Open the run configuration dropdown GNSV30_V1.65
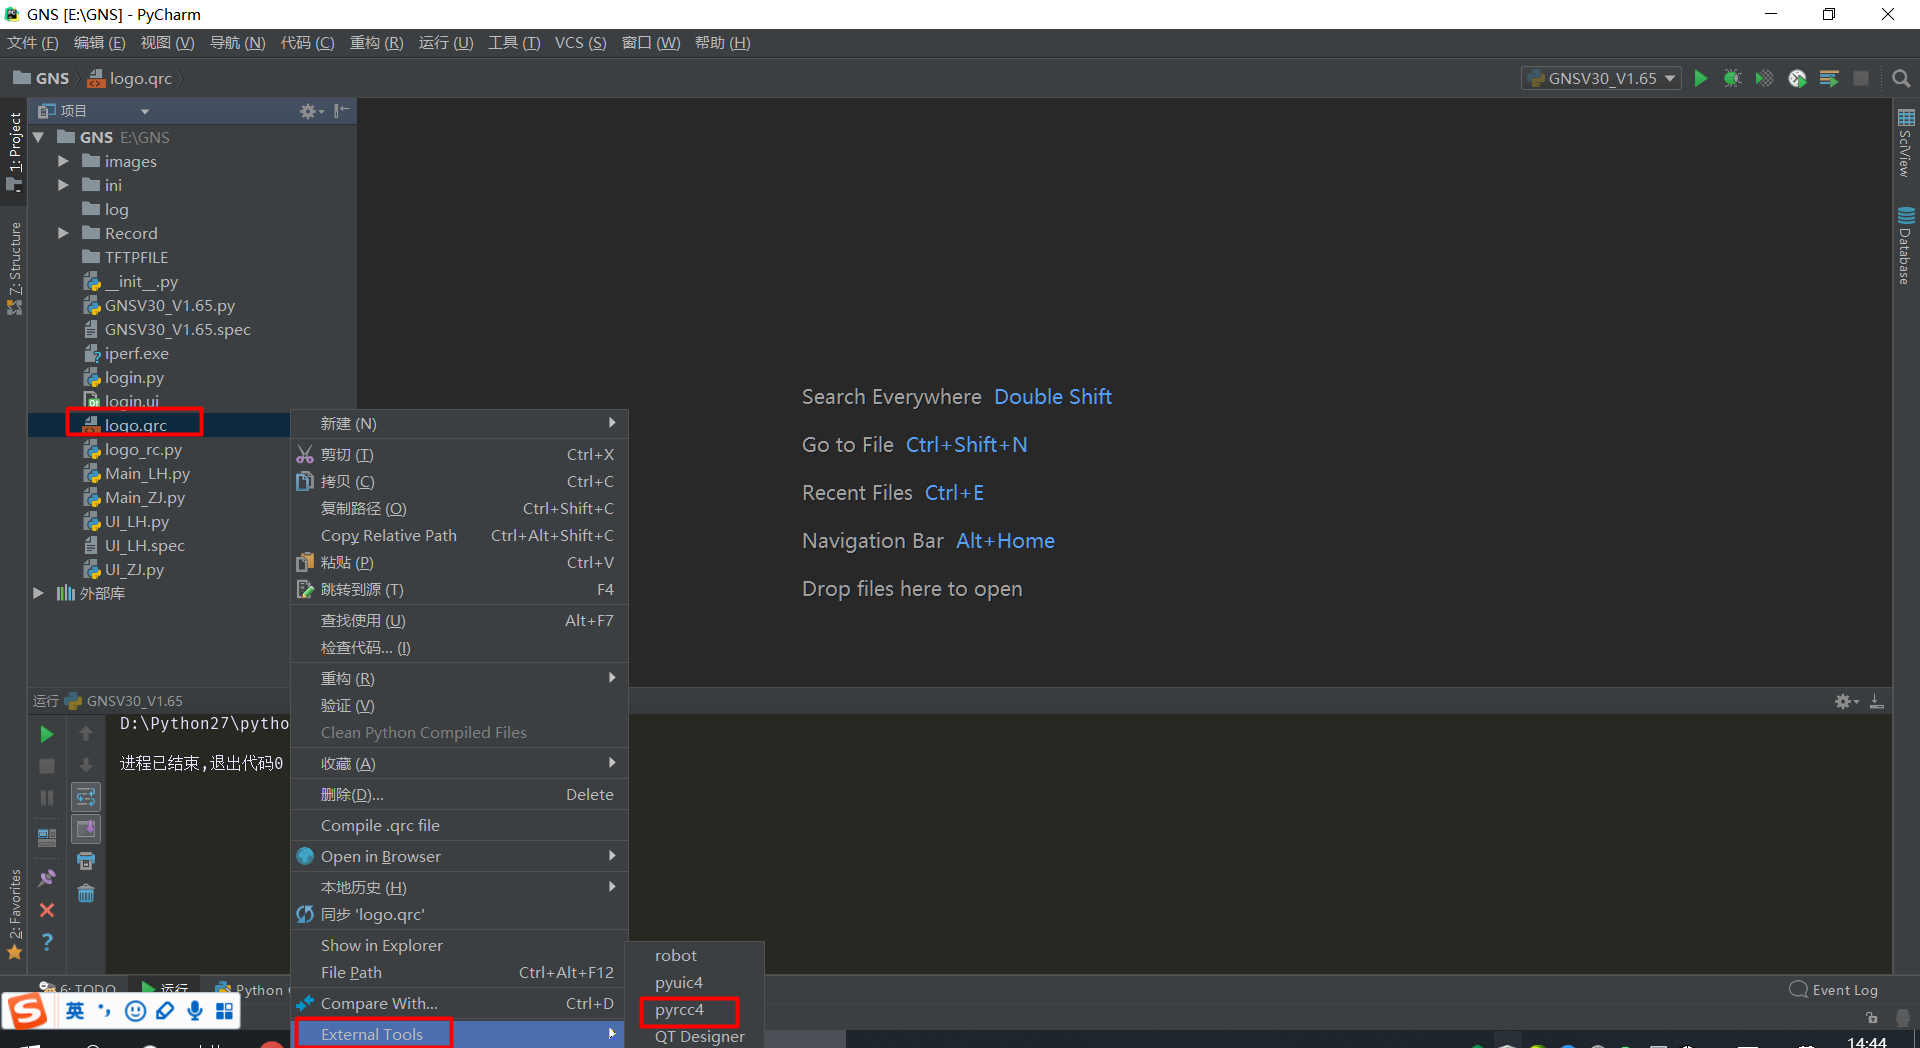The height and width of the screenshot is (1048, 1920). [x=1600, y=78]
